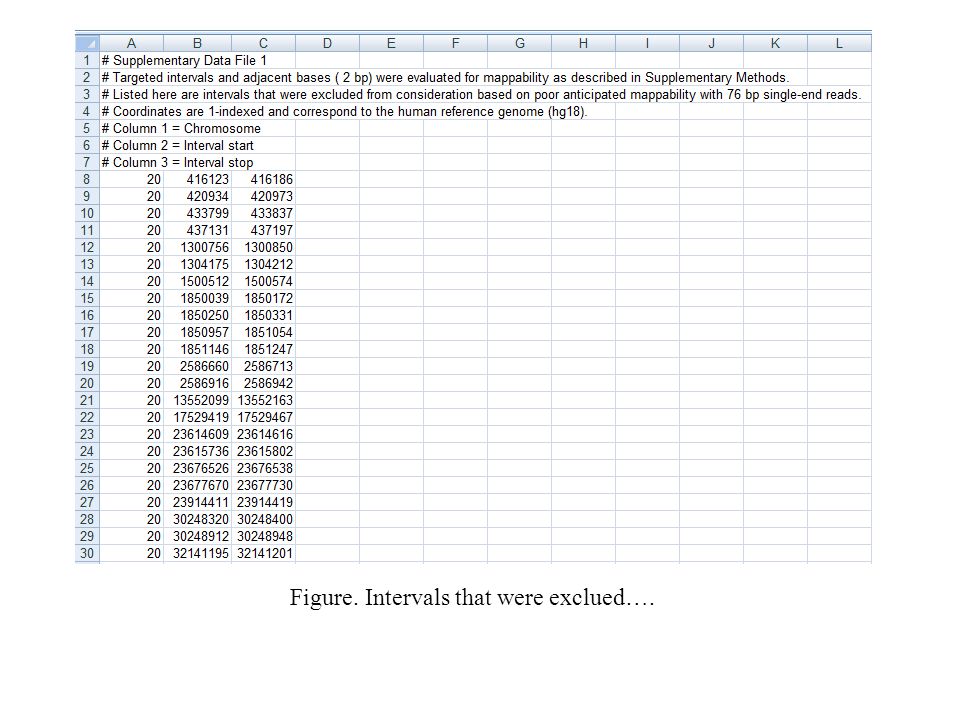Select cell with value 420934

(x=197, y=197)
